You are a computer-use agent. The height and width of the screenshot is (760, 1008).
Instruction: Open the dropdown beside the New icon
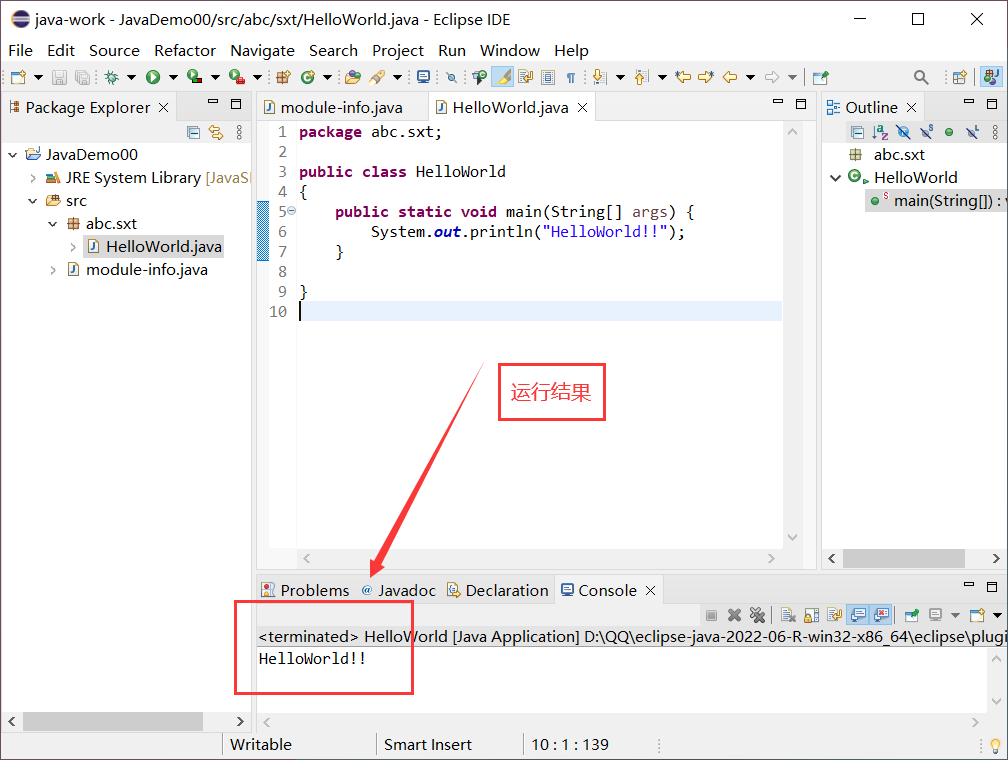(38, 78)
